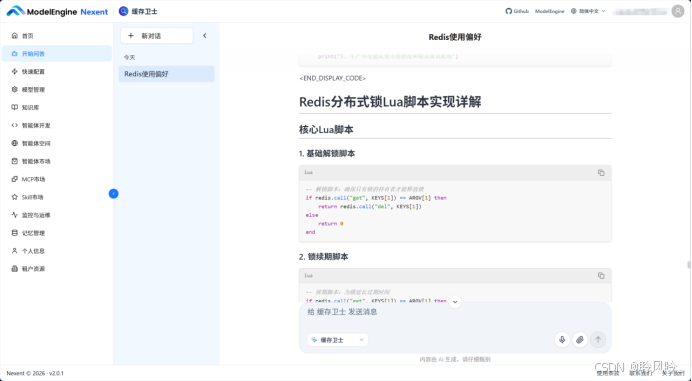The width and height of the screenshot is (692, 381).
Task: Click the home icon beside 首页
Action: [x=15, y=36]
